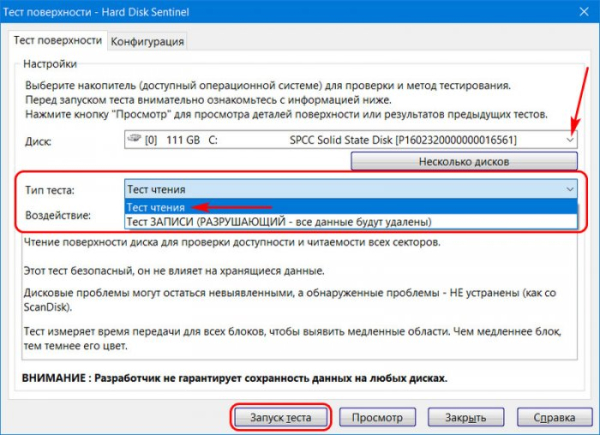Expand the disk dropdown arrow
This screenshot has width=600, height=435.
[570, 140]
